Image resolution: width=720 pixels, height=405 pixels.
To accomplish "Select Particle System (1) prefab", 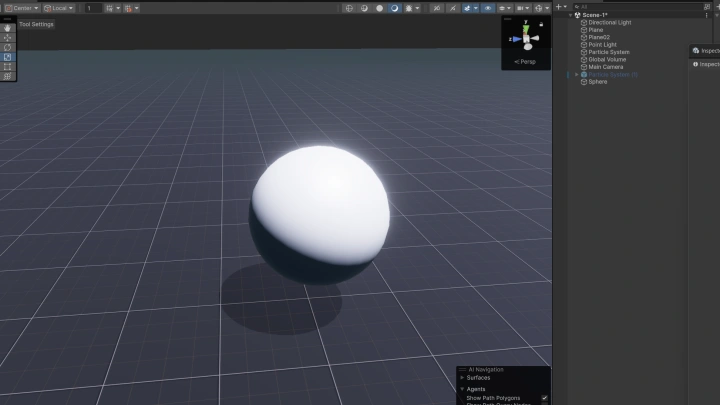I will click(613, 74).
